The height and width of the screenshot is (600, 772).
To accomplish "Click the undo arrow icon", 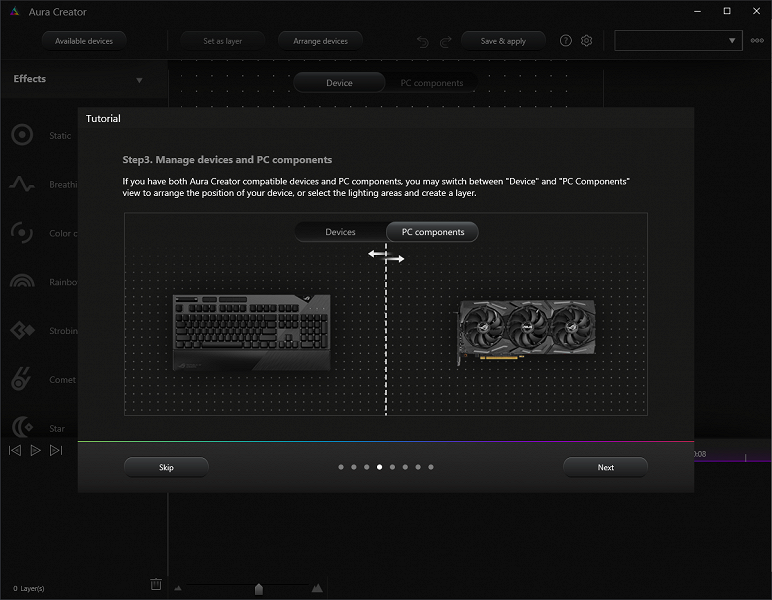I will tap(422, 42).
